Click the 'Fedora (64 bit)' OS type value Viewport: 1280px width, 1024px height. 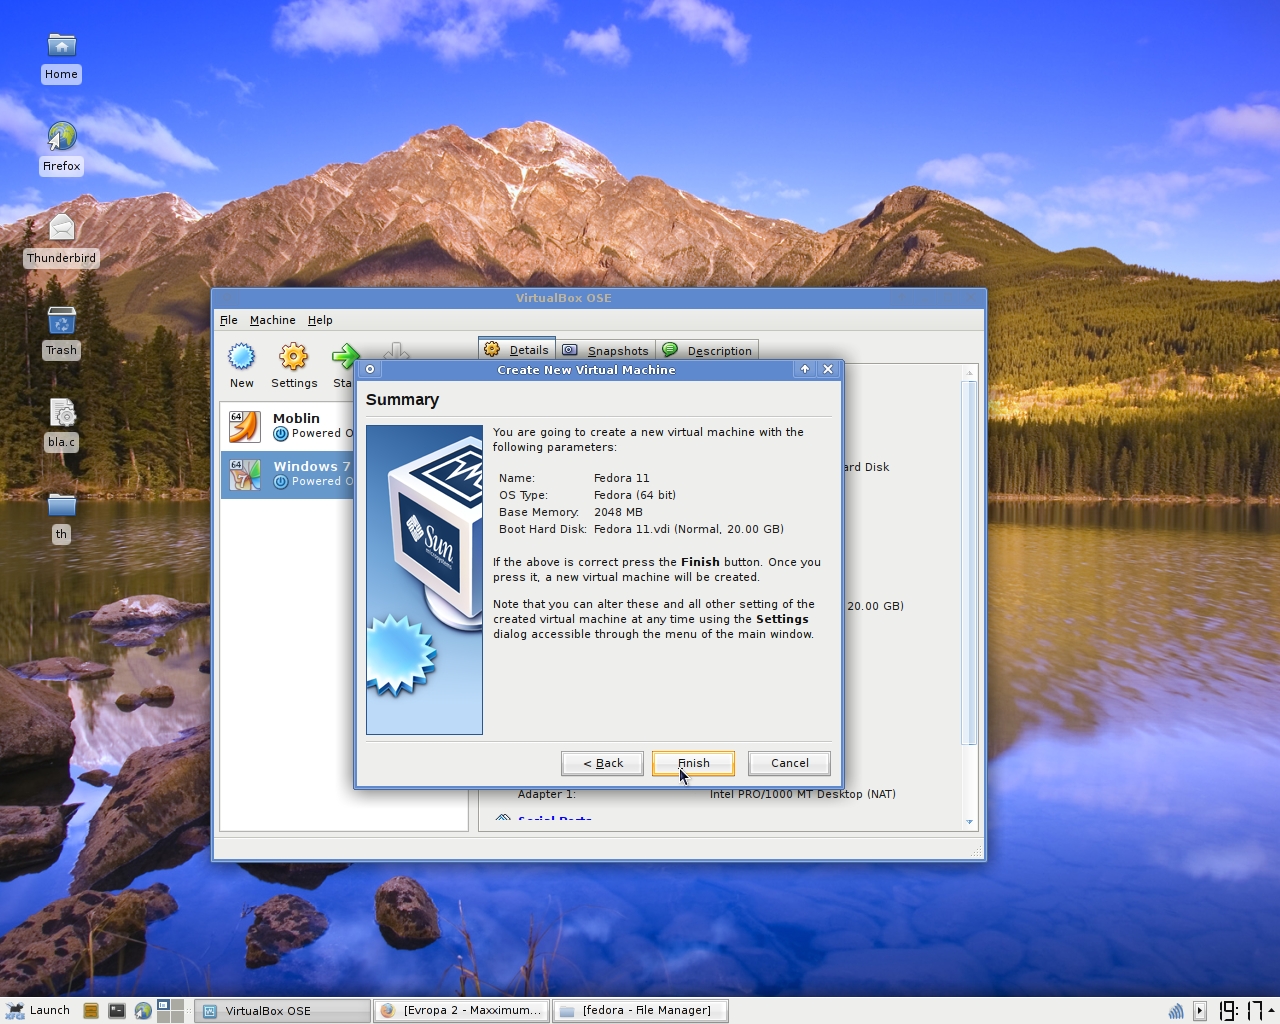click(635, 495)
